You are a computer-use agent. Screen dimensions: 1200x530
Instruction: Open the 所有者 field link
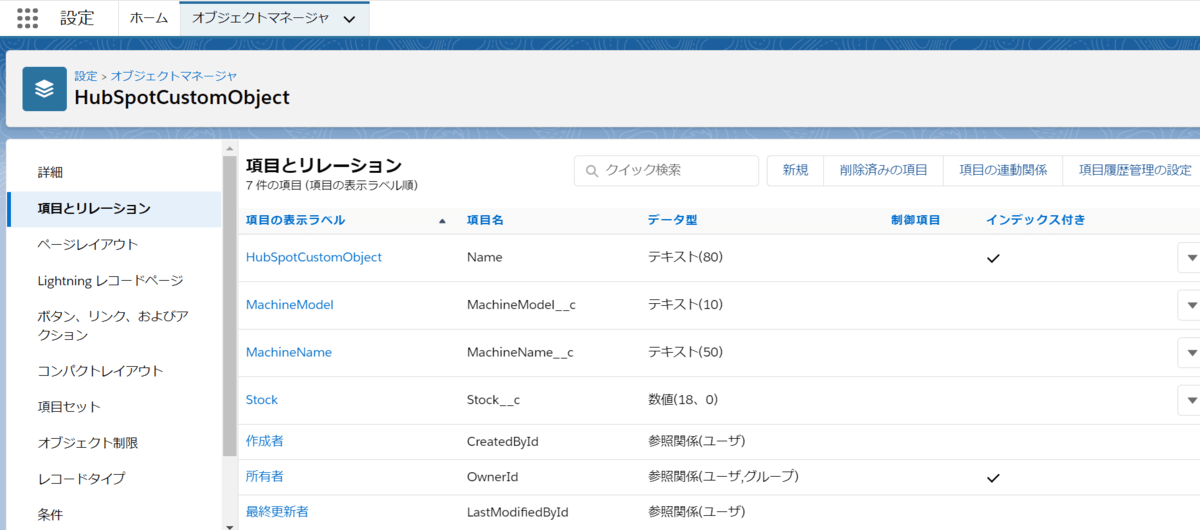point(265,476)
